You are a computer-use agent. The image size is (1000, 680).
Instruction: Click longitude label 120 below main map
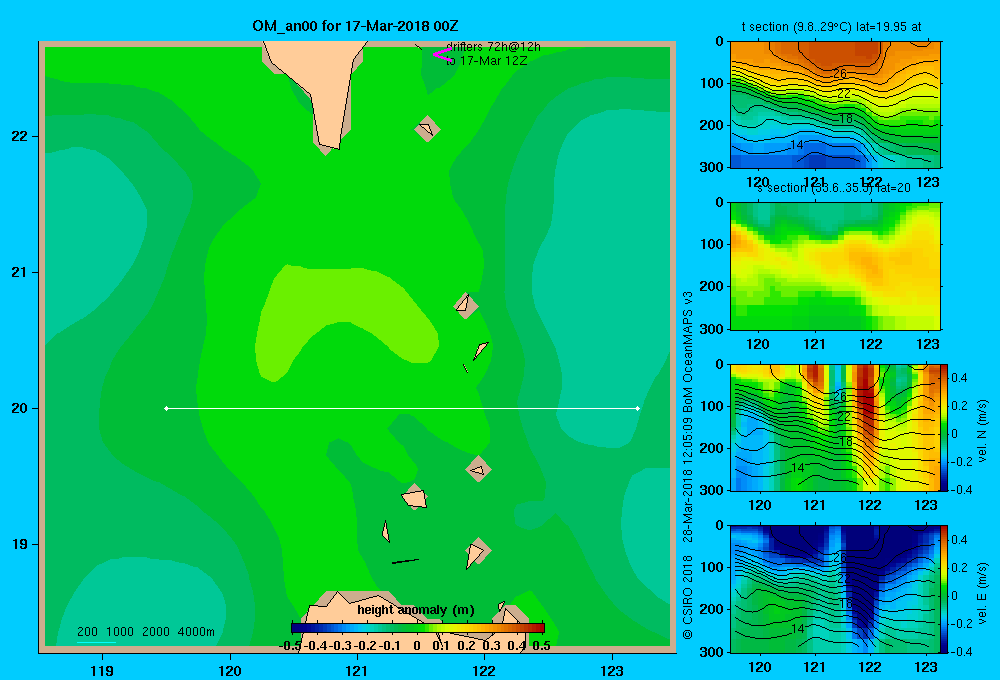tap(230, 670)
